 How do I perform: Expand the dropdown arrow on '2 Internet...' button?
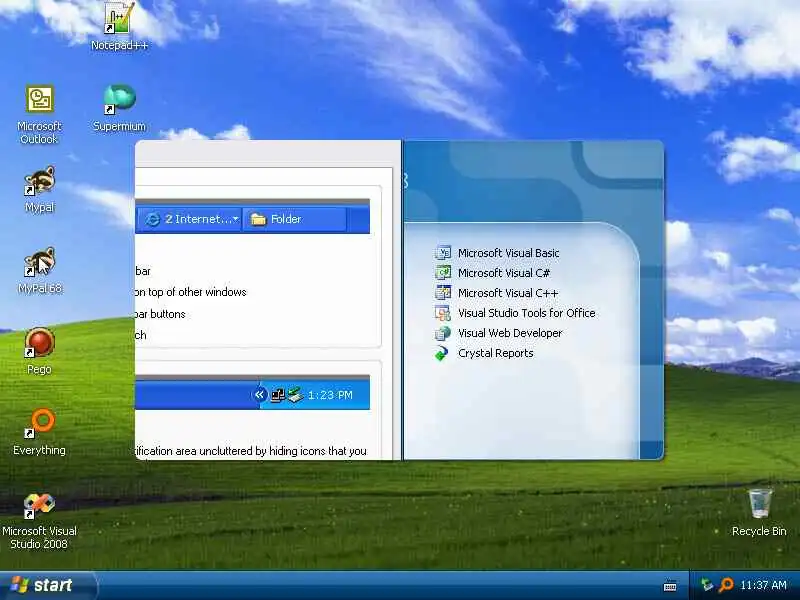pos(235,219)
